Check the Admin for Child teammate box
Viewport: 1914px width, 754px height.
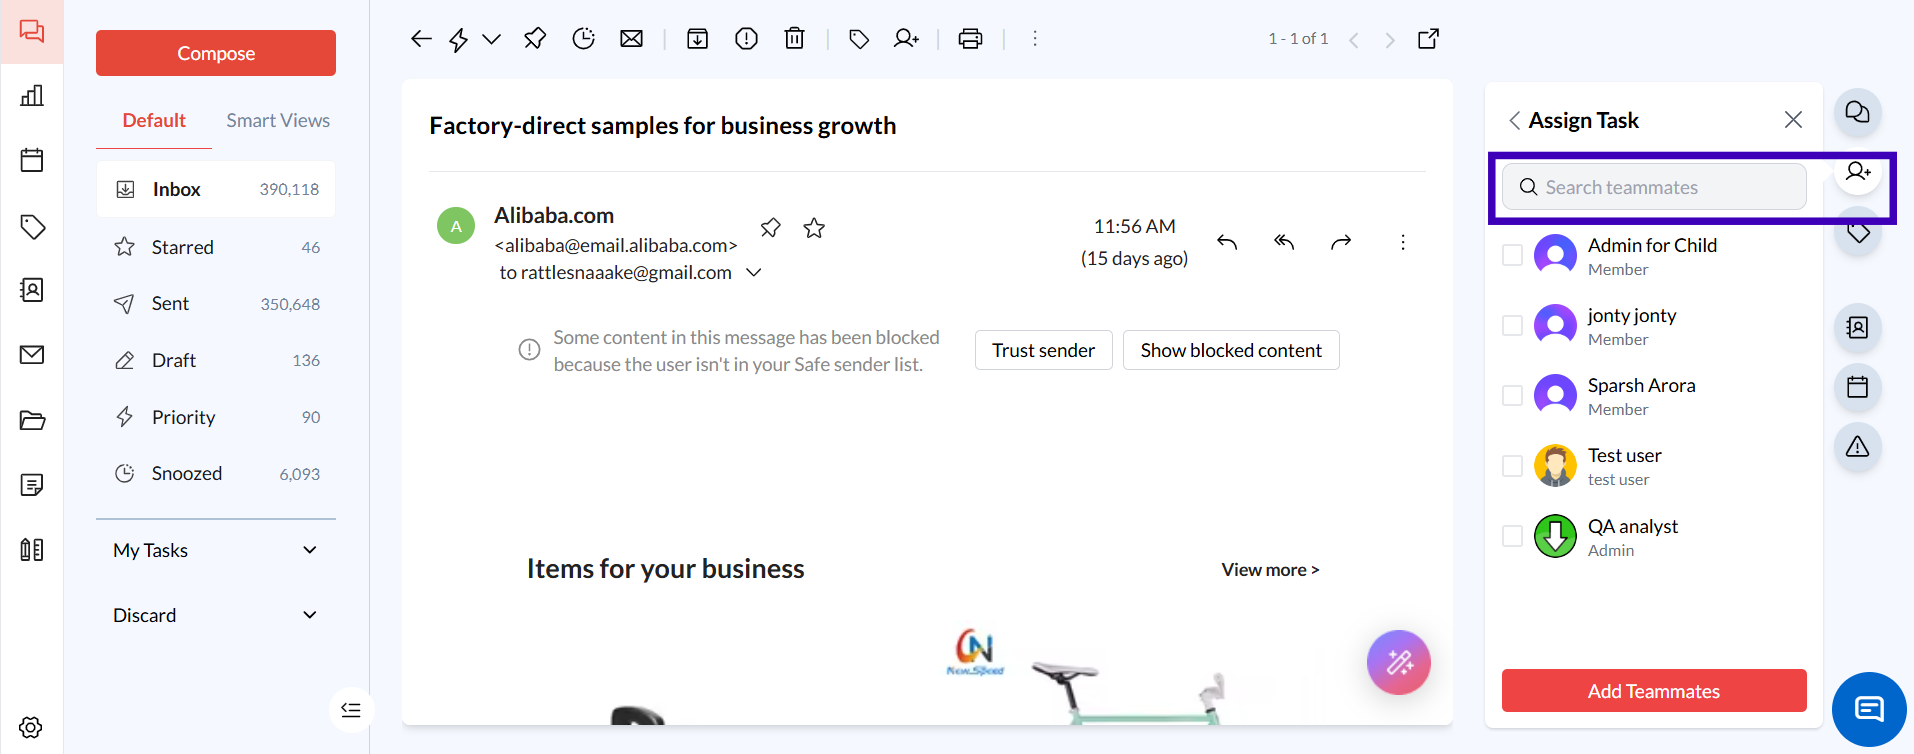1512,256
